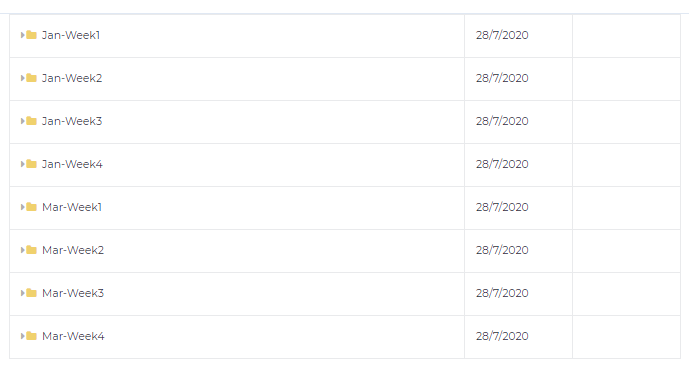This screenshot has width=689, height=368.
Task: Click the Jan-Week4 folder icon
Action: click(x=31, y=164)
